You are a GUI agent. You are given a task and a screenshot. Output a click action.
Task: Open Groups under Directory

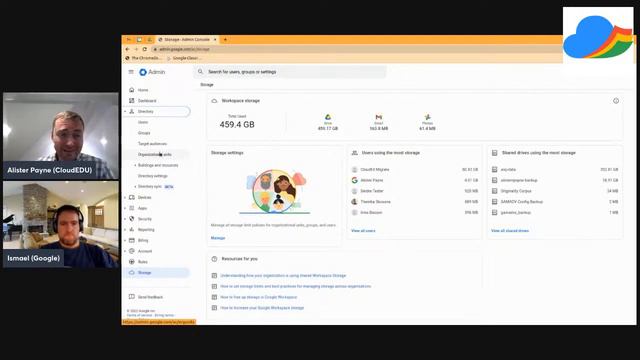coord(144,133)
